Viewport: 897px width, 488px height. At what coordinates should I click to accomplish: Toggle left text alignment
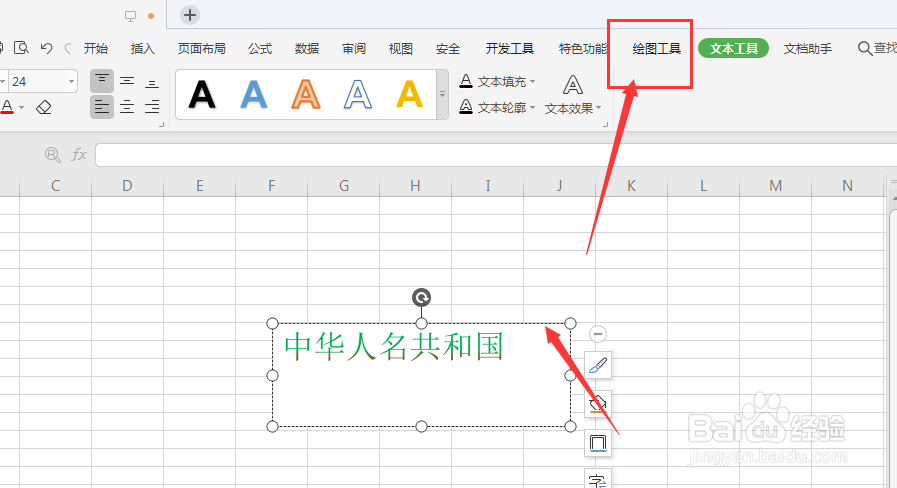102,107
